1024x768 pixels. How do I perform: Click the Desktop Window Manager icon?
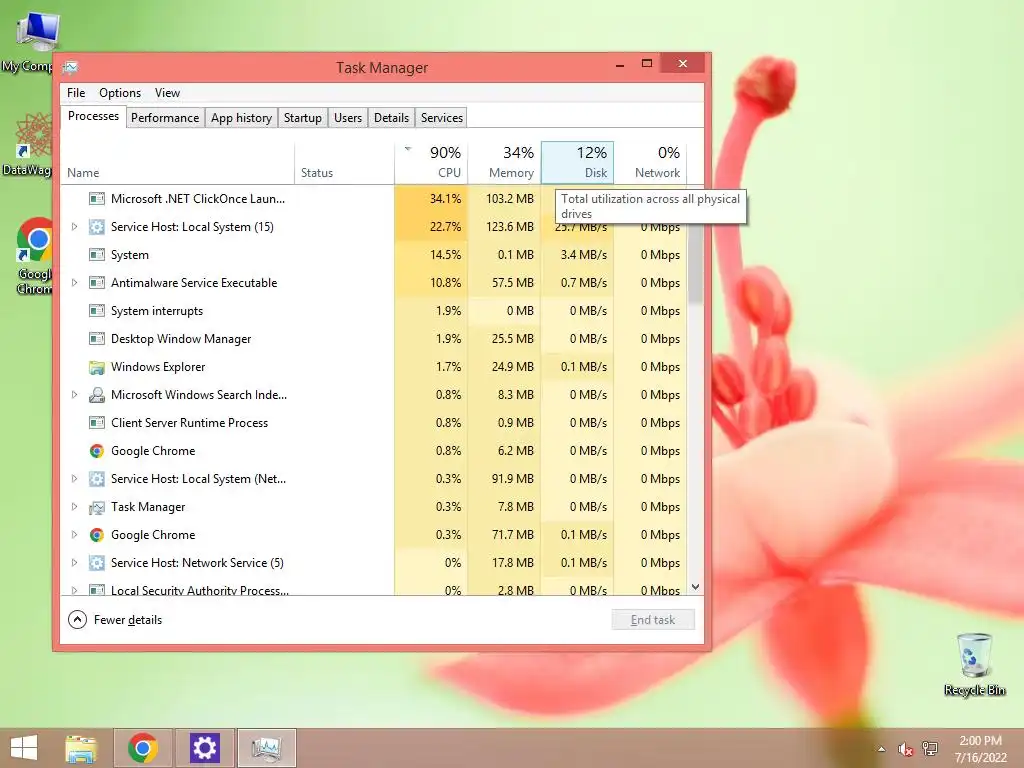tap(97, 339)
